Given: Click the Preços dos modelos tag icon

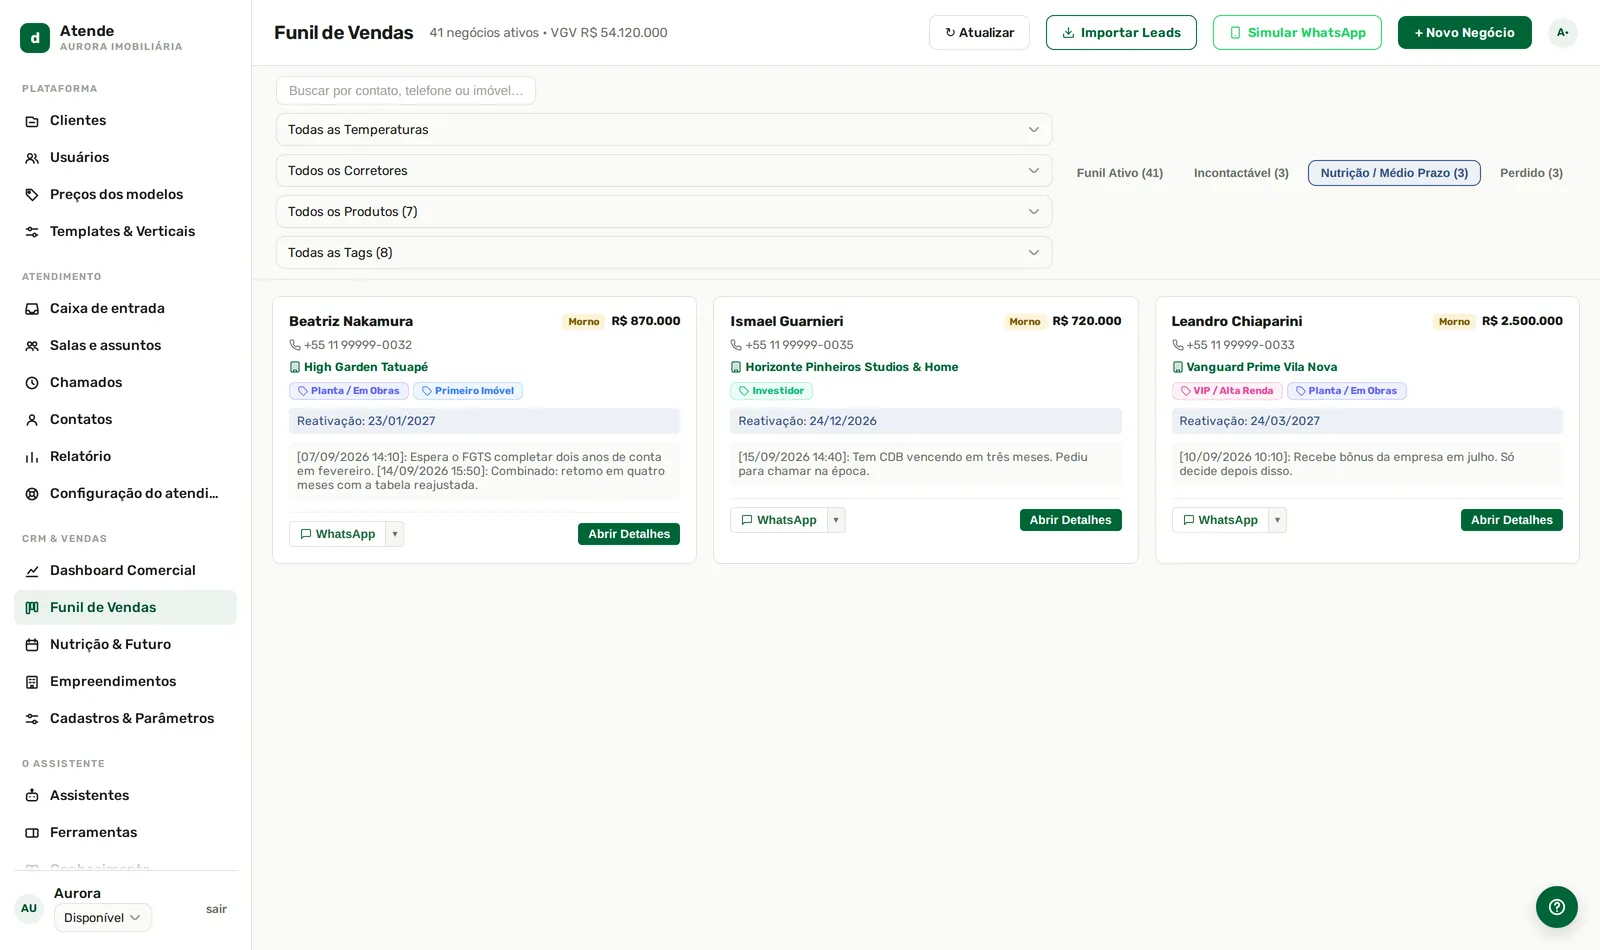Looking at the screenshot, I should point(32,195).
